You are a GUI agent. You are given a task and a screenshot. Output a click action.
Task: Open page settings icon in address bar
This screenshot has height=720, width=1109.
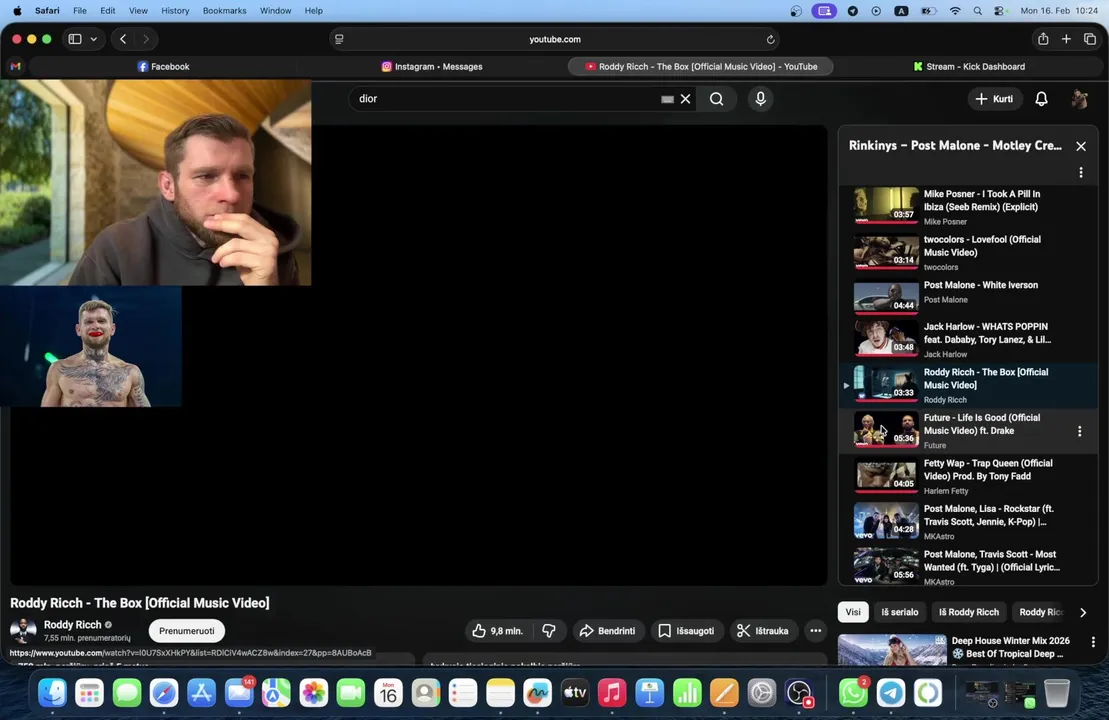tap(339, 40)
